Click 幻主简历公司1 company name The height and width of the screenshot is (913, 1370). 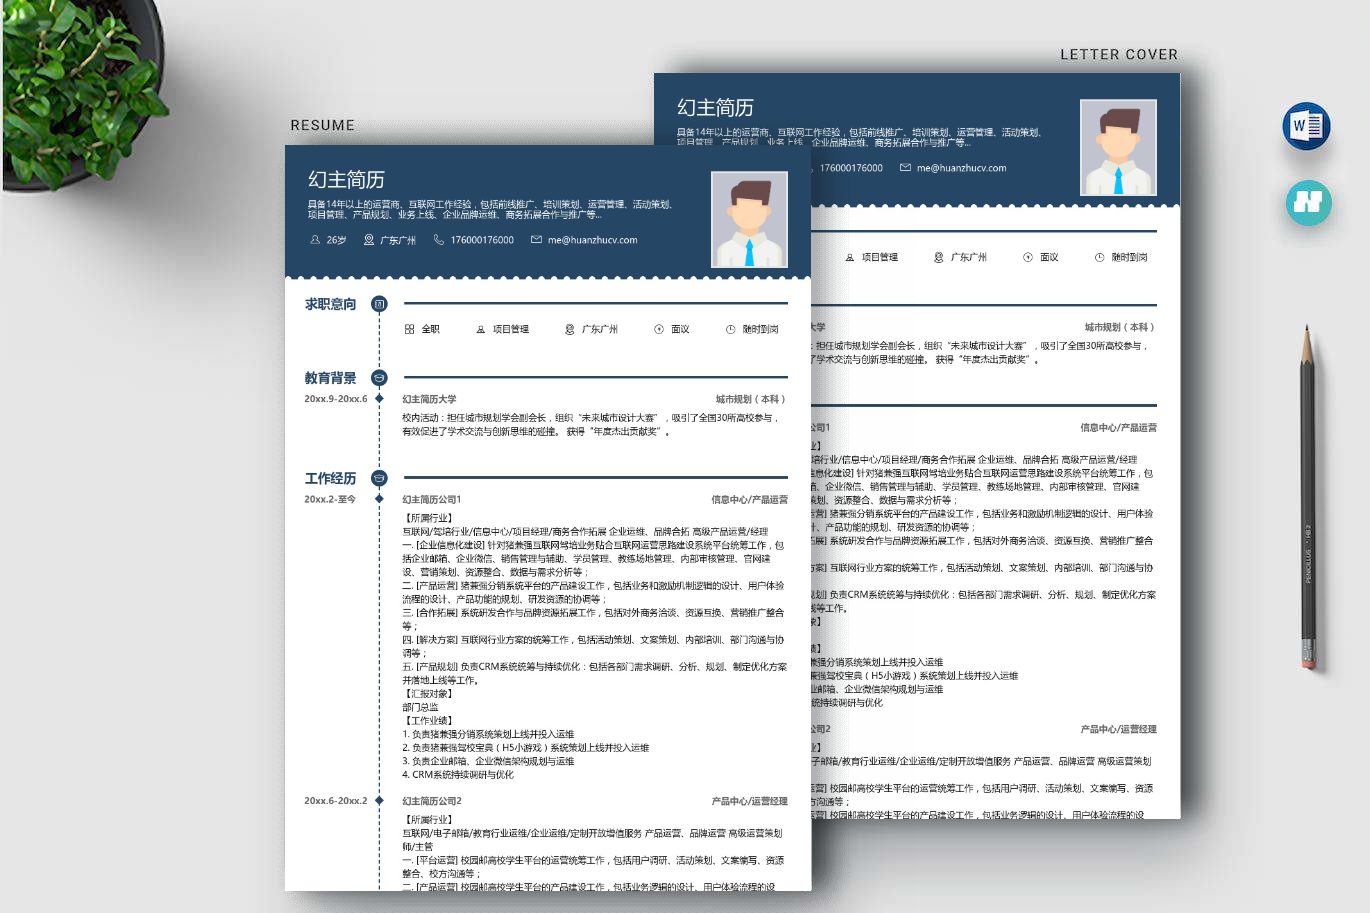coord(432,499)
